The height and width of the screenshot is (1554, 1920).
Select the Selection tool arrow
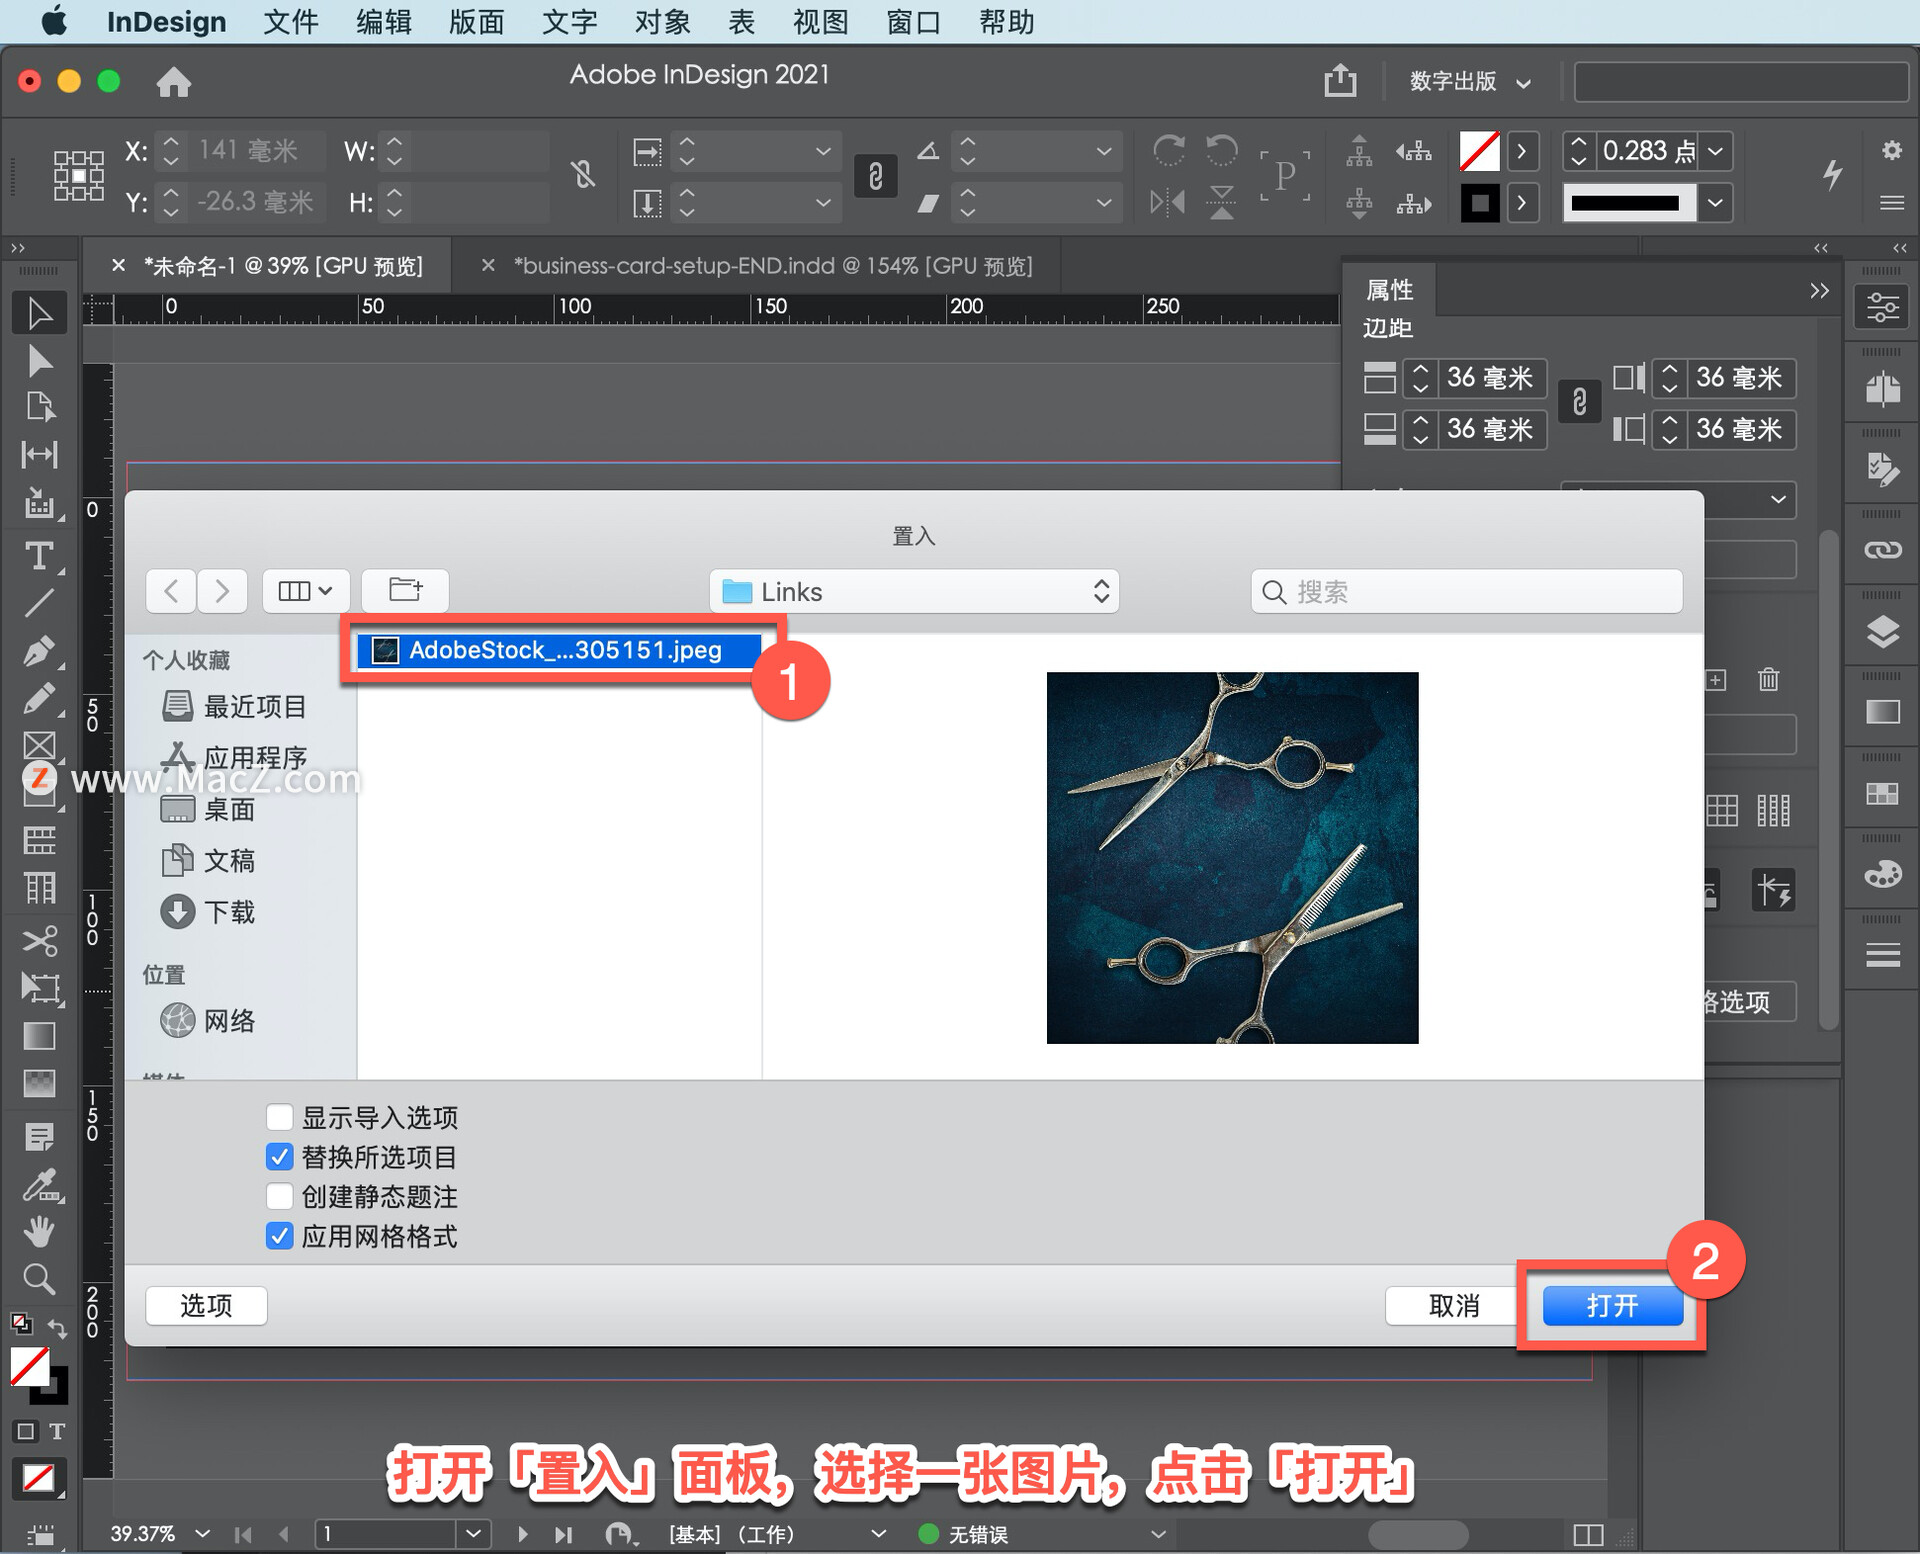coord(40,313)
